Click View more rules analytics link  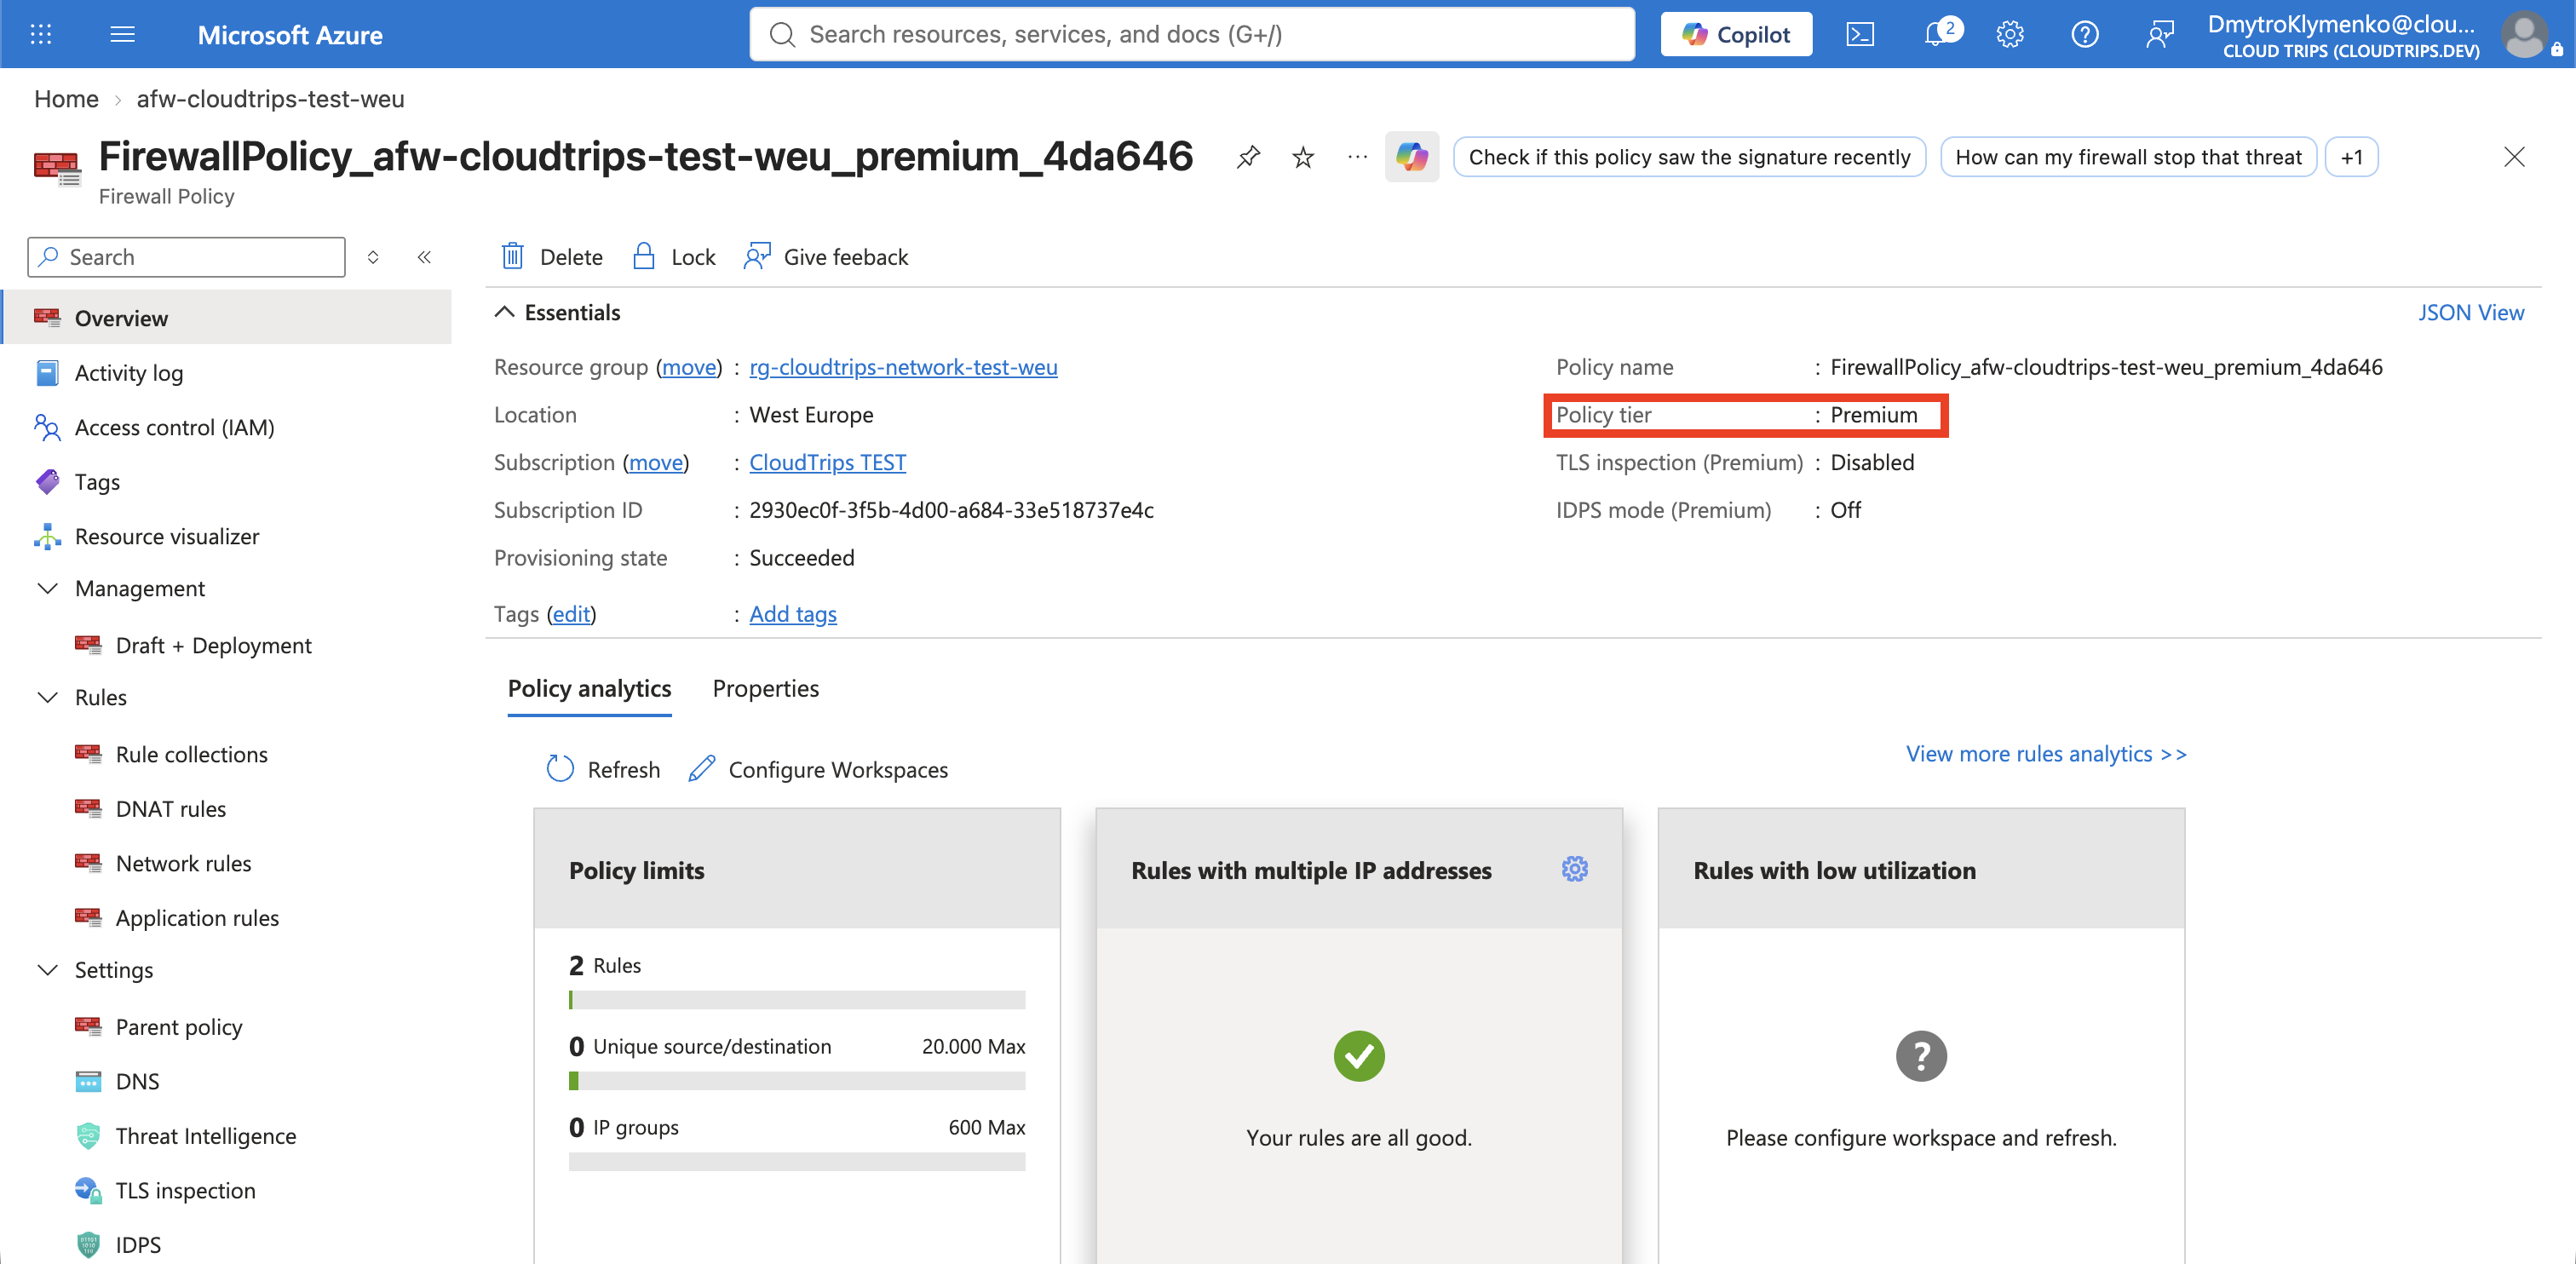(2046, 753)
